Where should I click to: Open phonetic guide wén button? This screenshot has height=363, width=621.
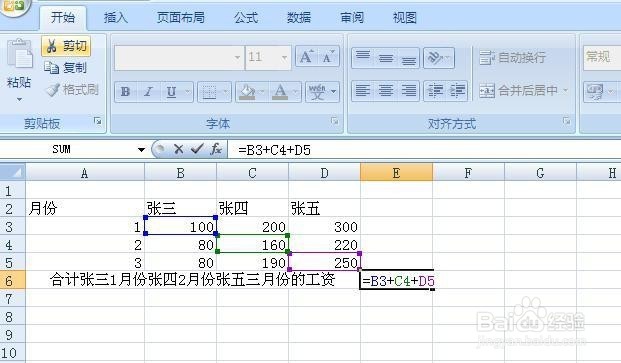tap(322, 92)
